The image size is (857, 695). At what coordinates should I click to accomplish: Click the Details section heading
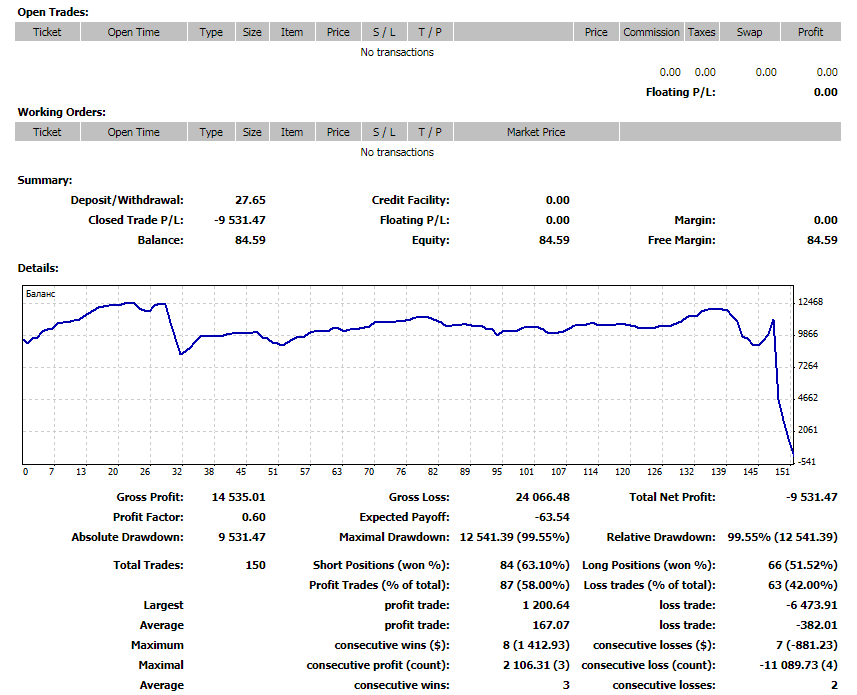pos(38,268)
